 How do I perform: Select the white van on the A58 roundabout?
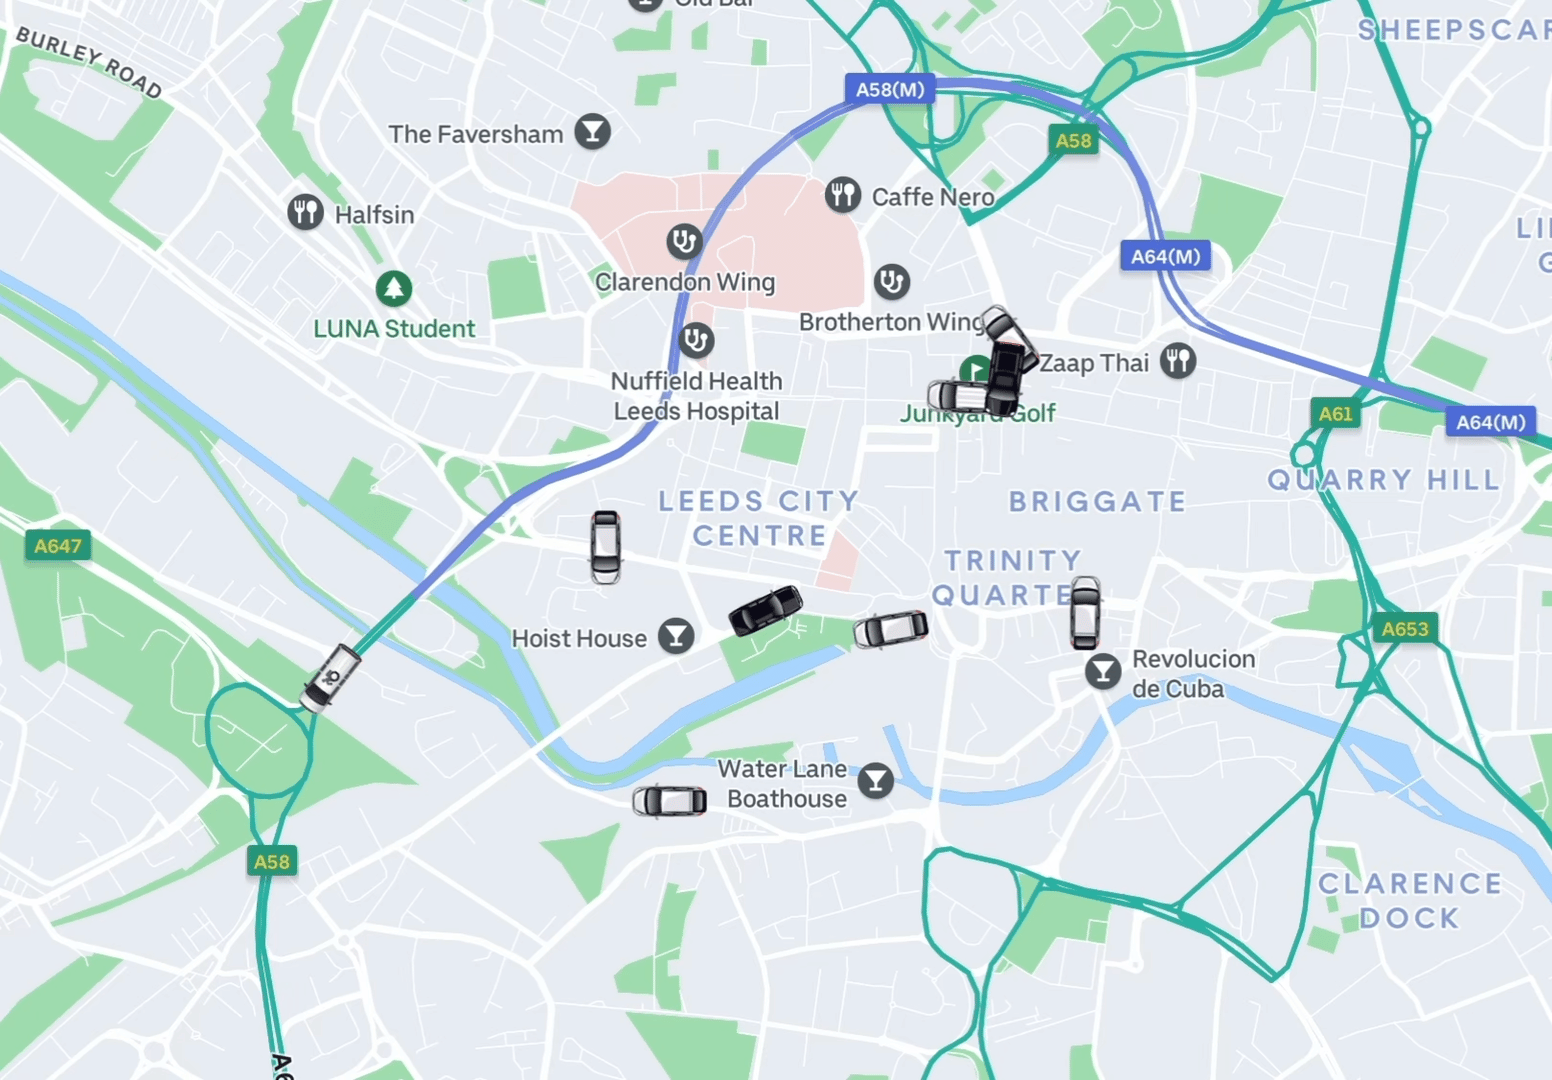331,678
